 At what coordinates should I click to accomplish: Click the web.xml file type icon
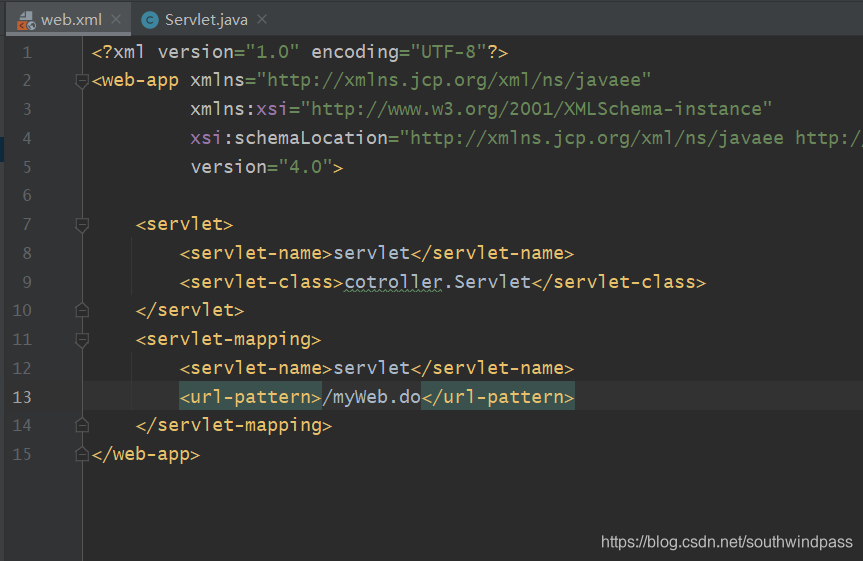tap(25, 20)
